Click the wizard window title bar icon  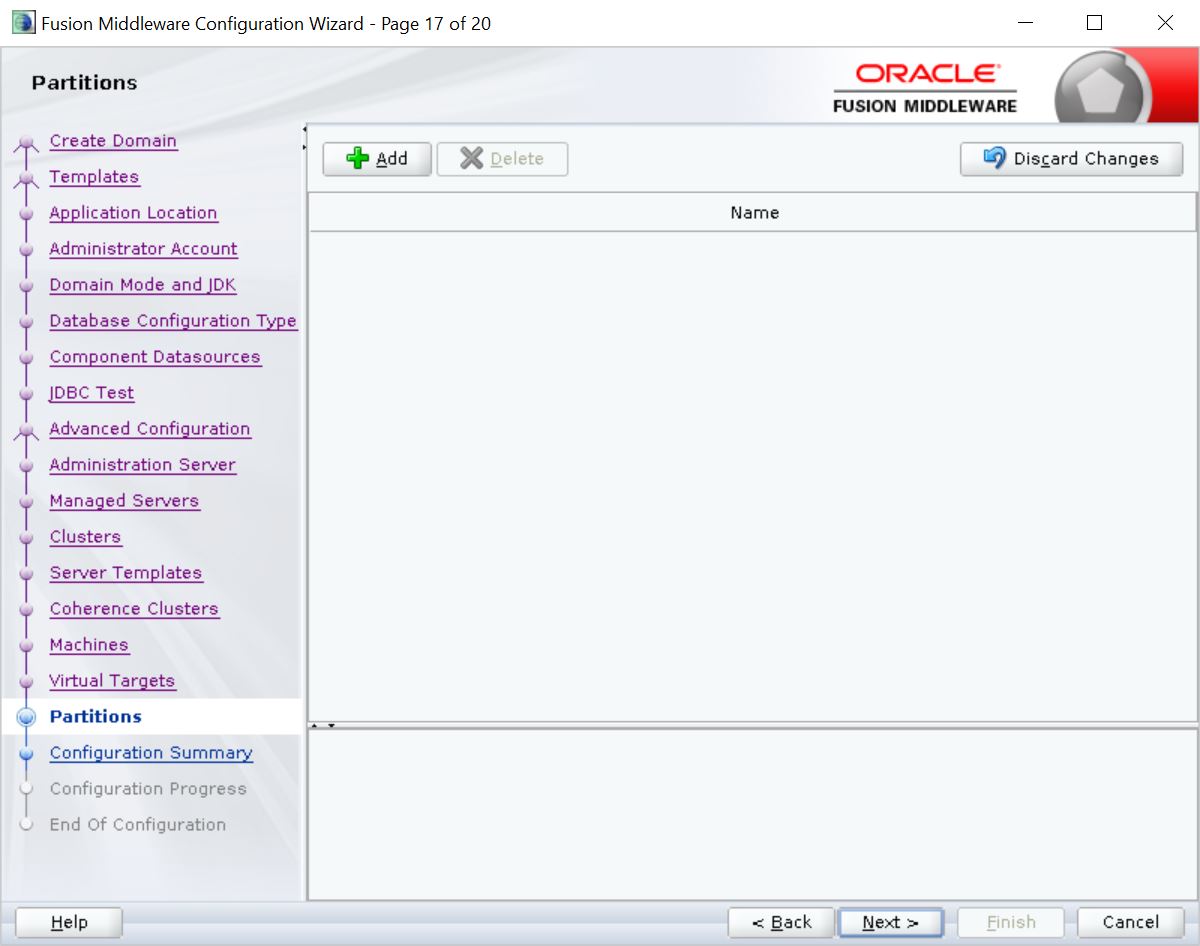(x=22, y=22)
